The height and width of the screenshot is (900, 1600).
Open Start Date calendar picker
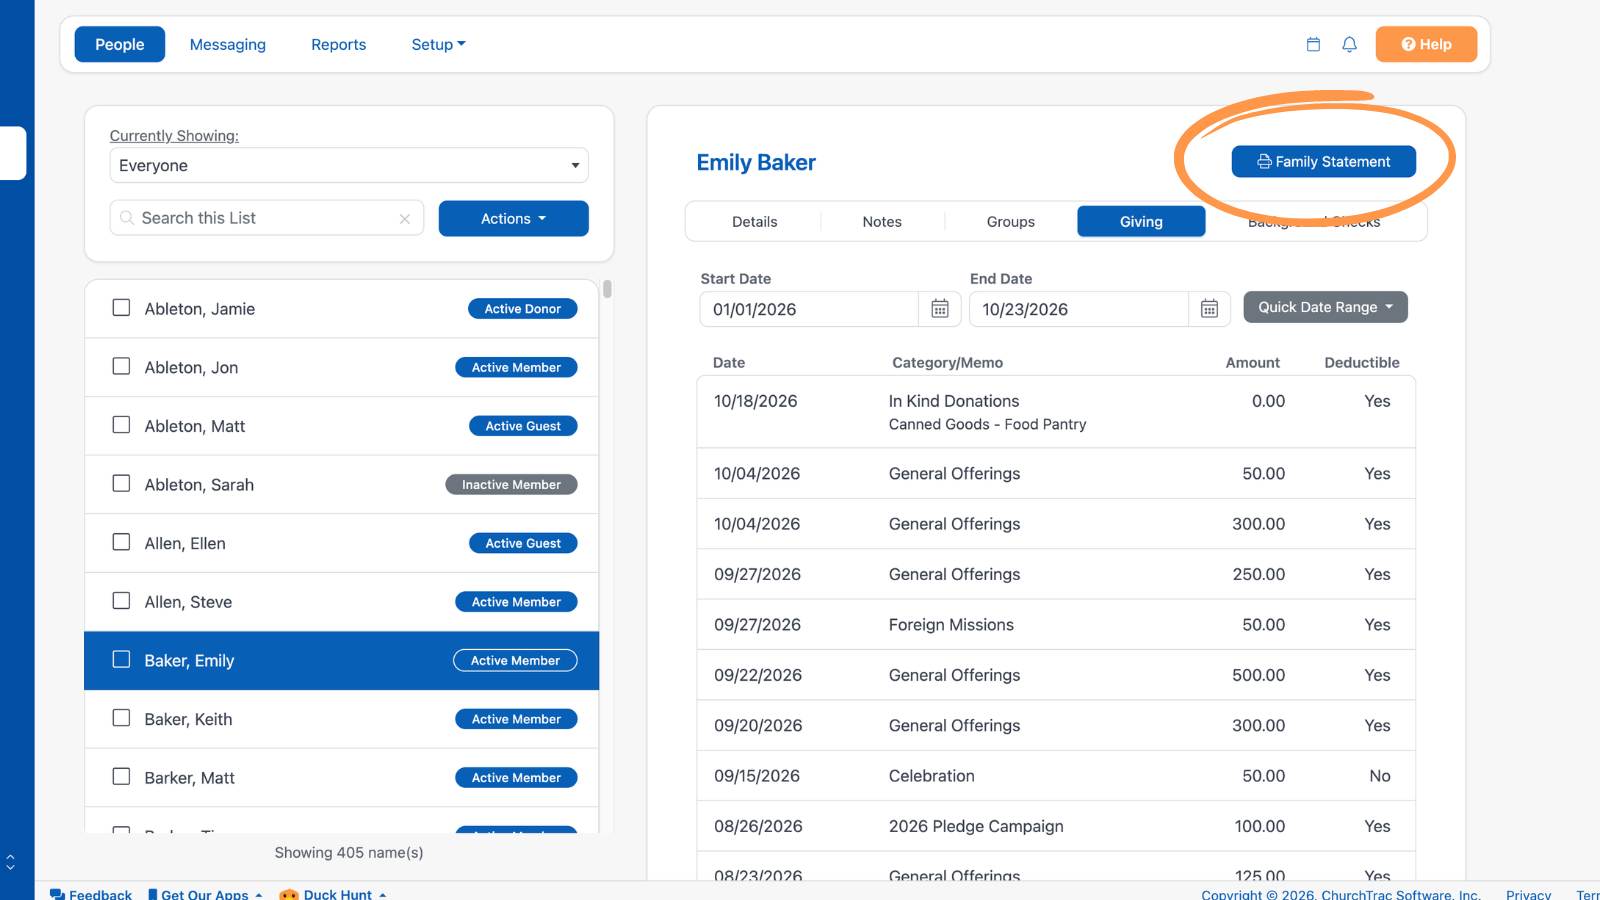coord(940,309)
